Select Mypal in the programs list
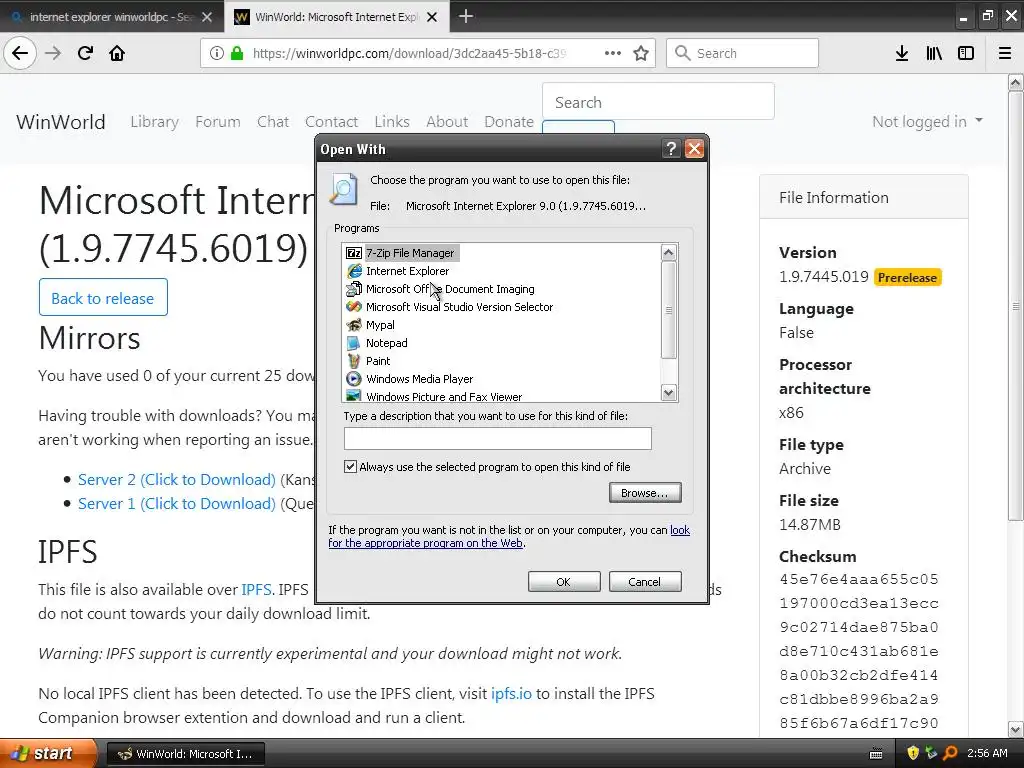 (380, 325)
